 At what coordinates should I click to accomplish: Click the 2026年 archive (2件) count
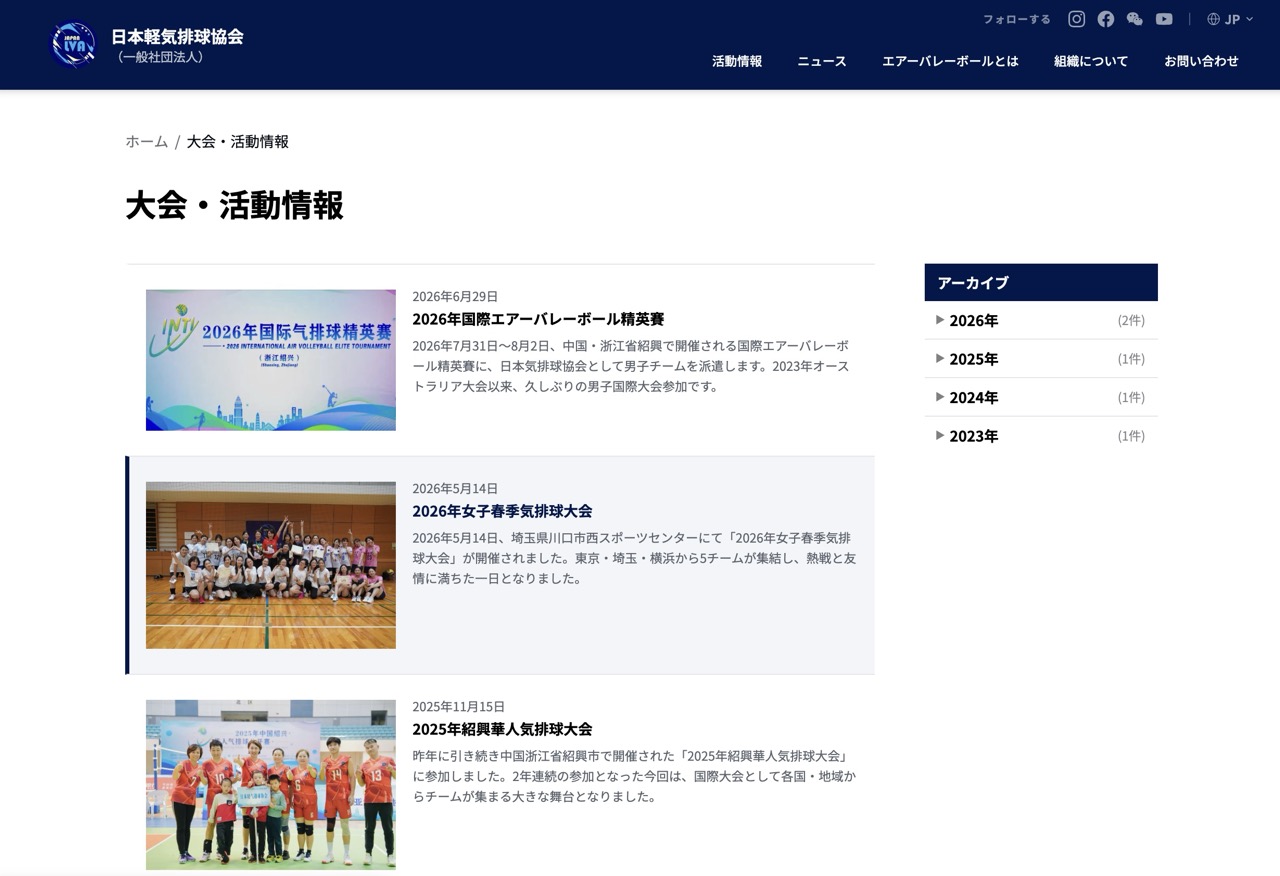1131,320
